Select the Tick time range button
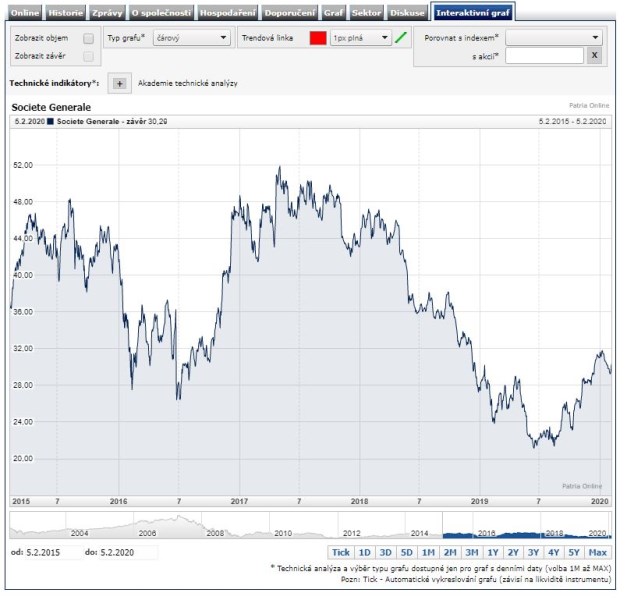 (x=341, y=552)
